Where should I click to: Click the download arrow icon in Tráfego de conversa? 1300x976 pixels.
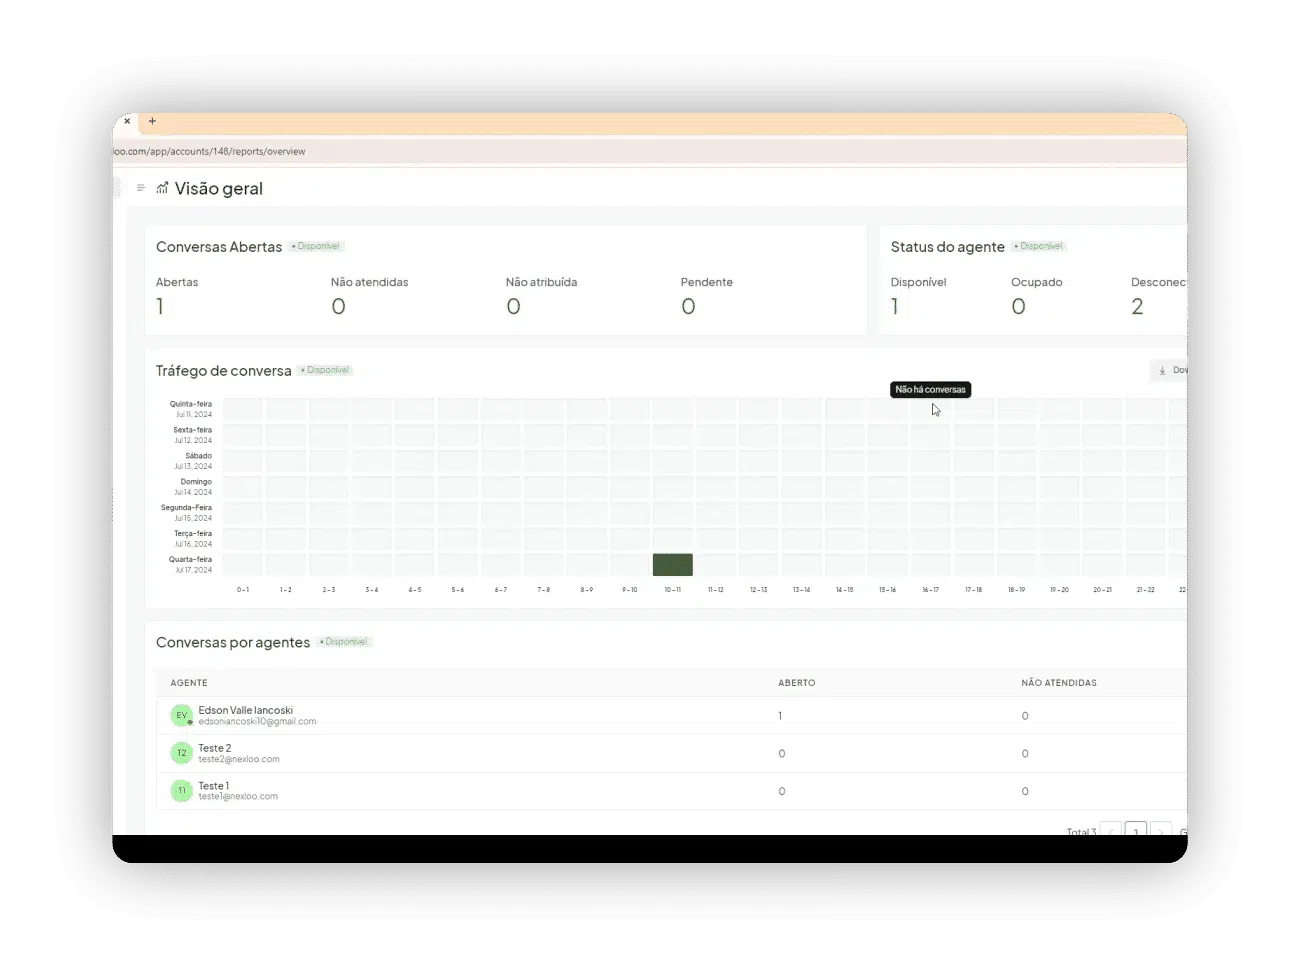[1162, 371]
